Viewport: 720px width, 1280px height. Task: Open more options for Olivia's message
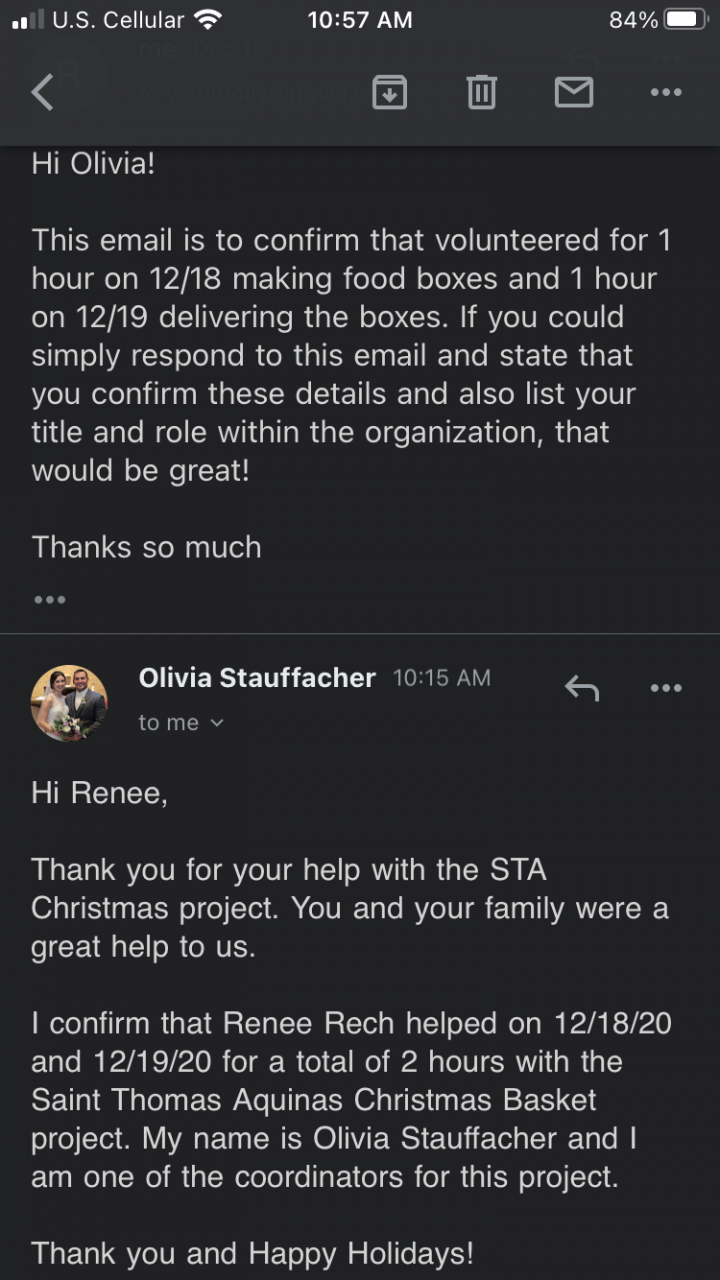(x=665, y=688)
